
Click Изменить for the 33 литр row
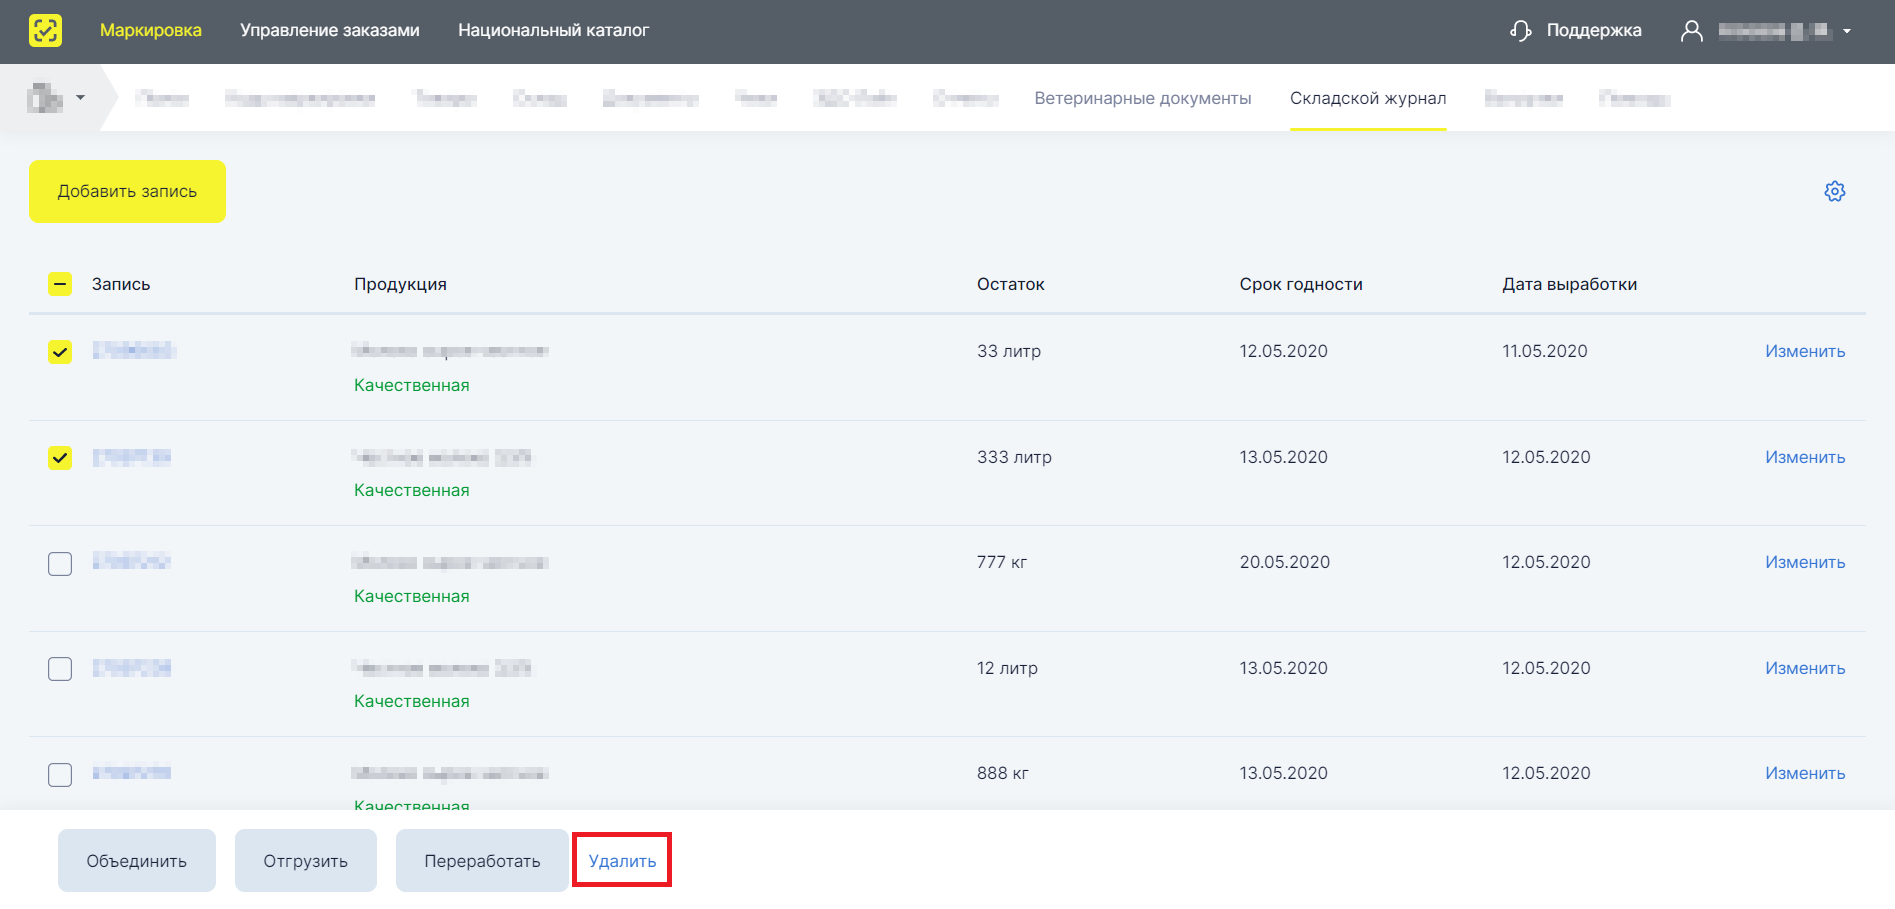click(x=1805, y=351)
